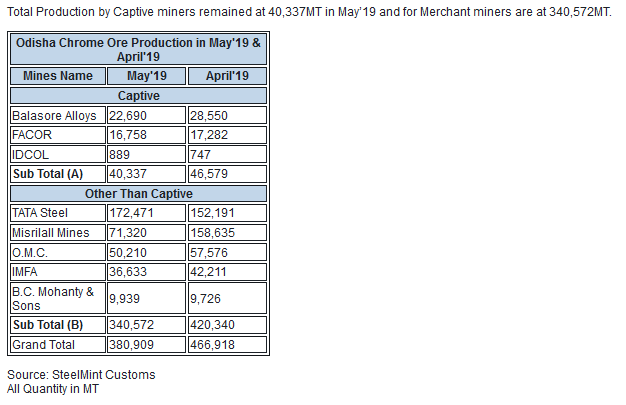The width and height of the screenshot is (626, 405).
Task: Select the Grand Total label cell
Action: 58,344
